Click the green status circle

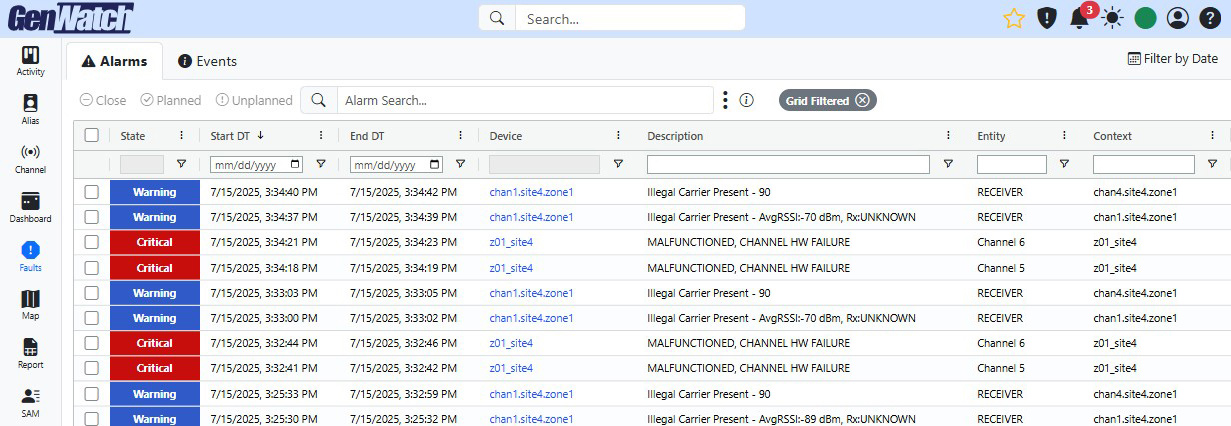coord(1145,18)
